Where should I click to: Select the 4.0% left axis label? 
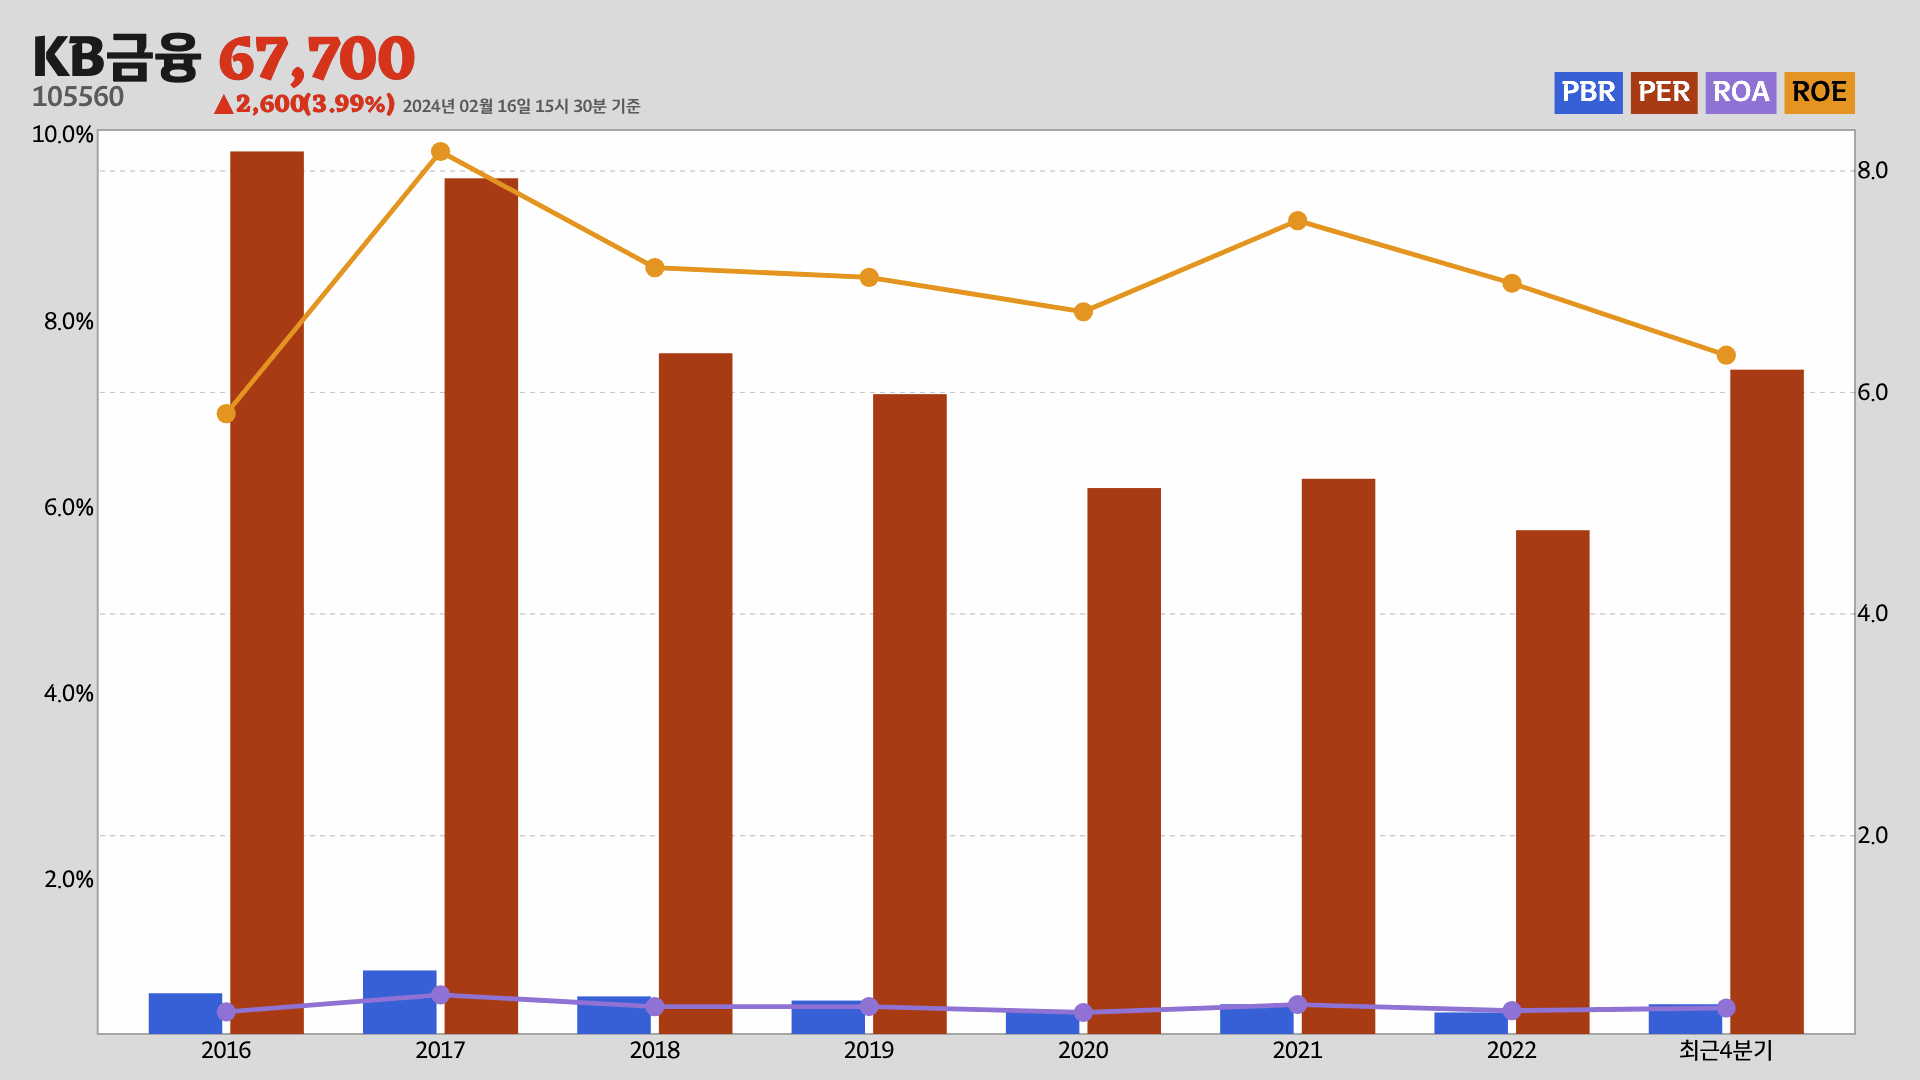coord(68,694)
